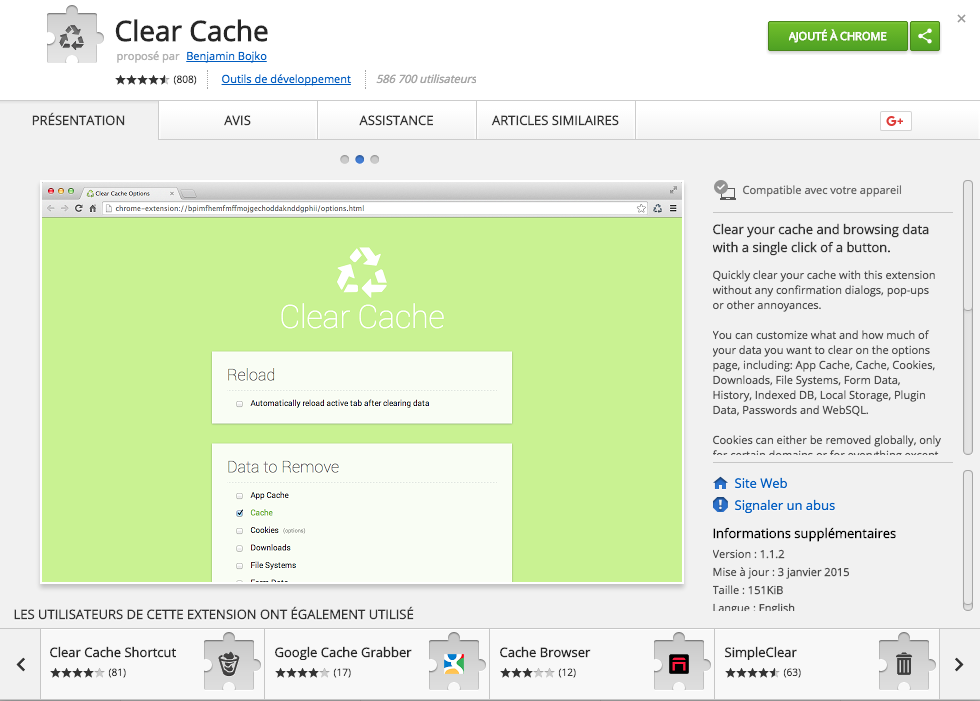Click the AJOUTÉ À CHROME button
980x701 pixels.
tap(838, 36)
